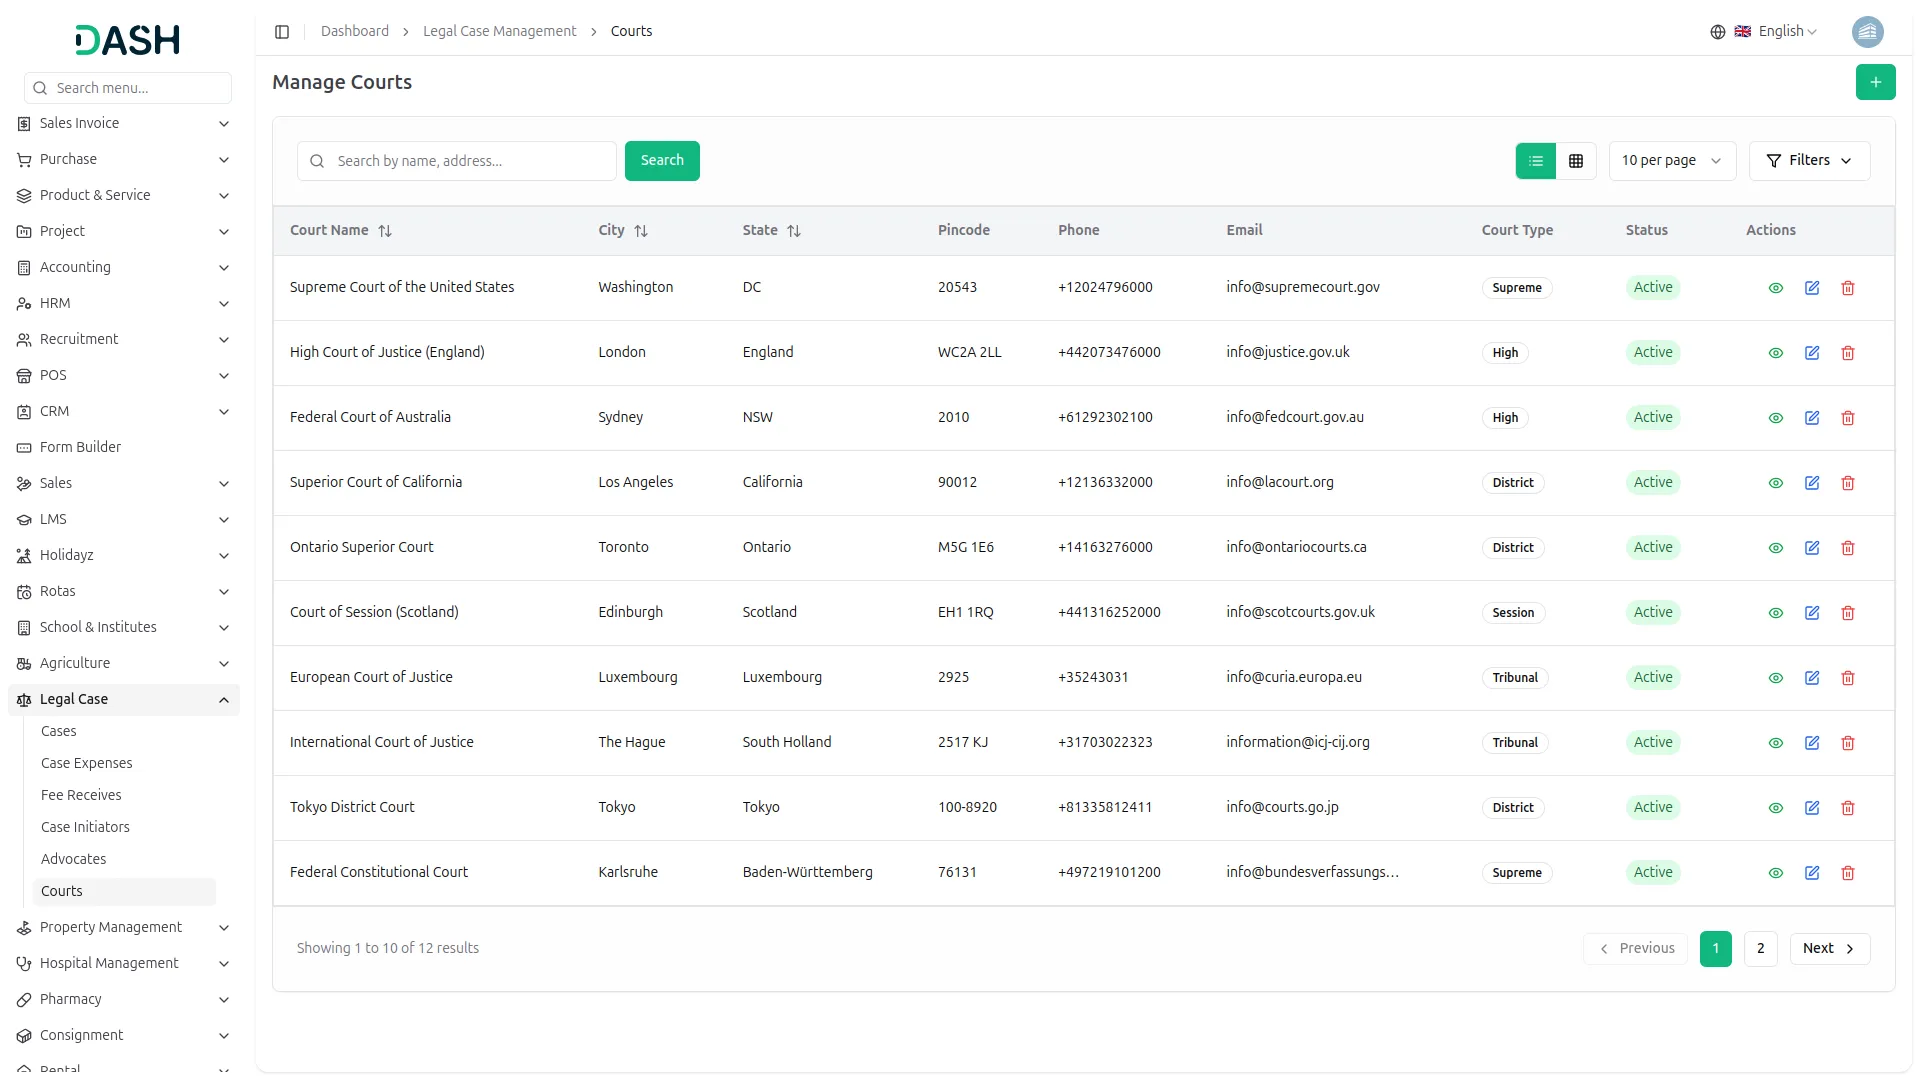
Task: Click the sidebar collapse icon near breadcrumb
Action: tap(282, 31)
